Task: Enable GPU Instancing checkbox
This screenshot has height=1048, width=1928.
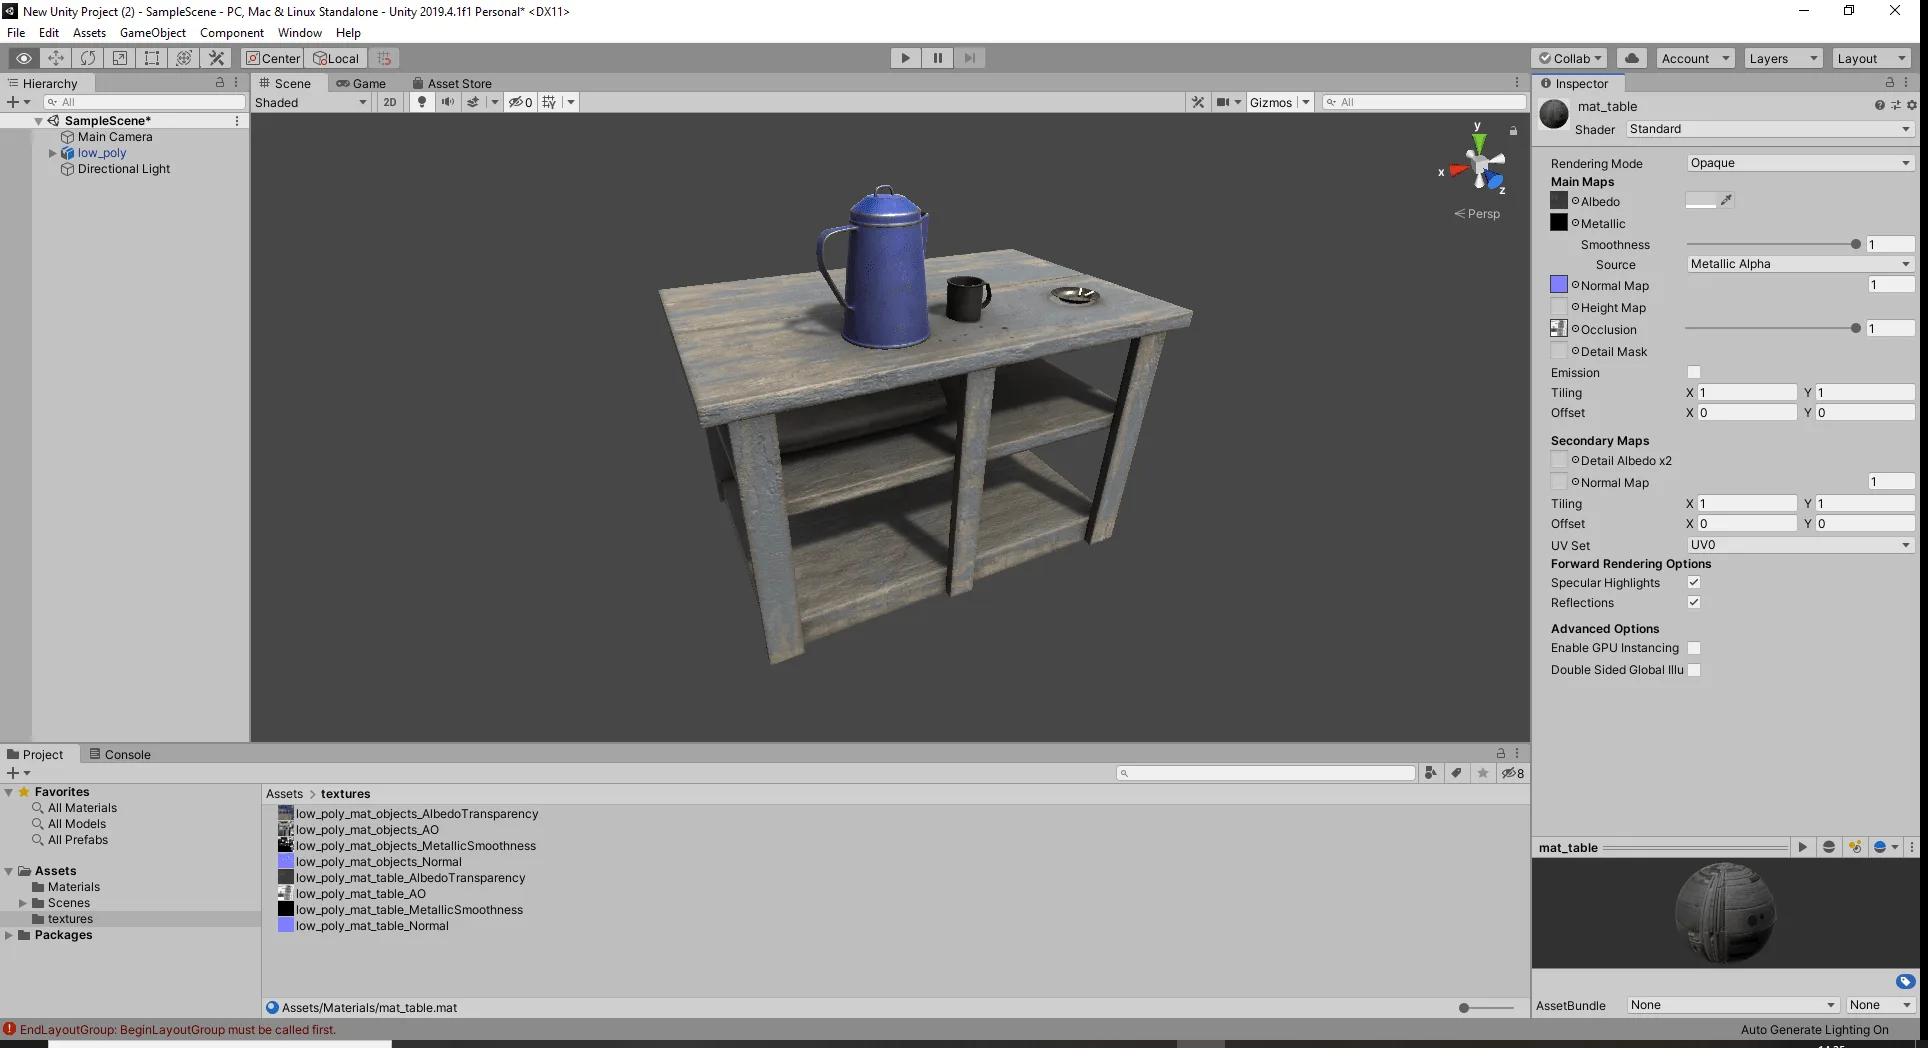Action: (x=1694, y=648)
